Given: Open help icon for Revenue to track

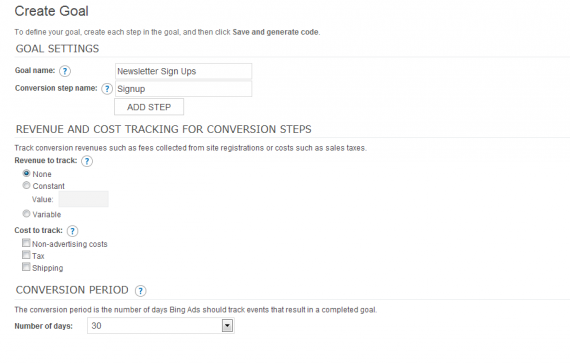Looking at the screenshot, I should coord(87,161).
